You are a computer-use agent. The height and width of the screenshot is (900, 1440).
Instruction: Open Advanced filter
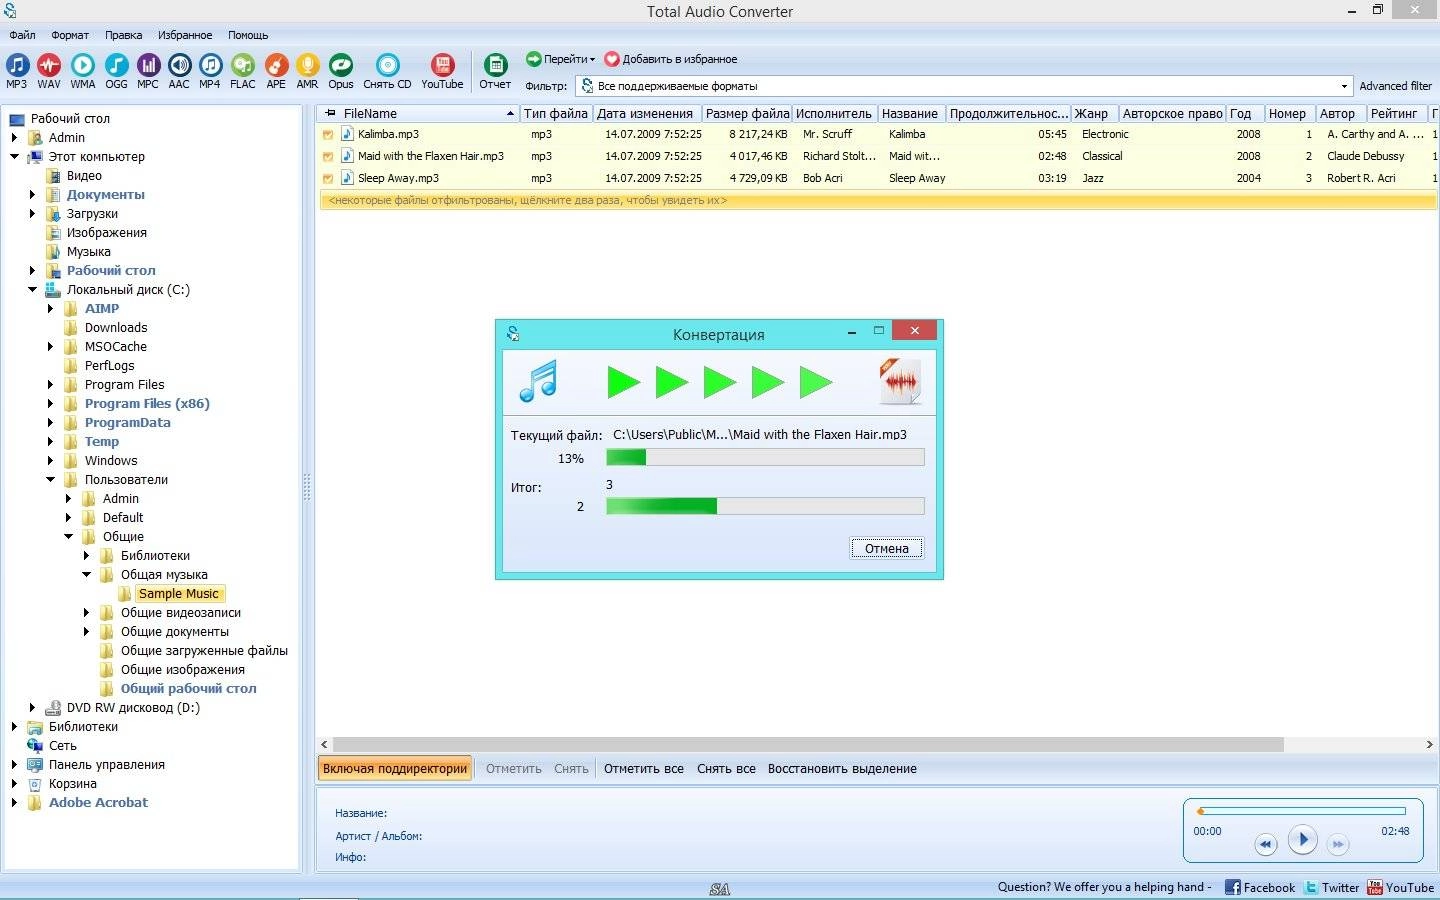click(x=1395, y=86)
